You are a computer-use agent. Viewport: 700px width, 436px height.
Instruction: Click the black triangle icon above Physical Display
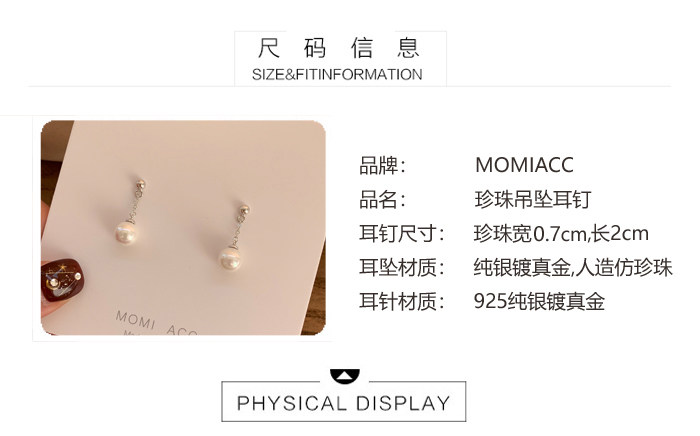coord(344,376)
